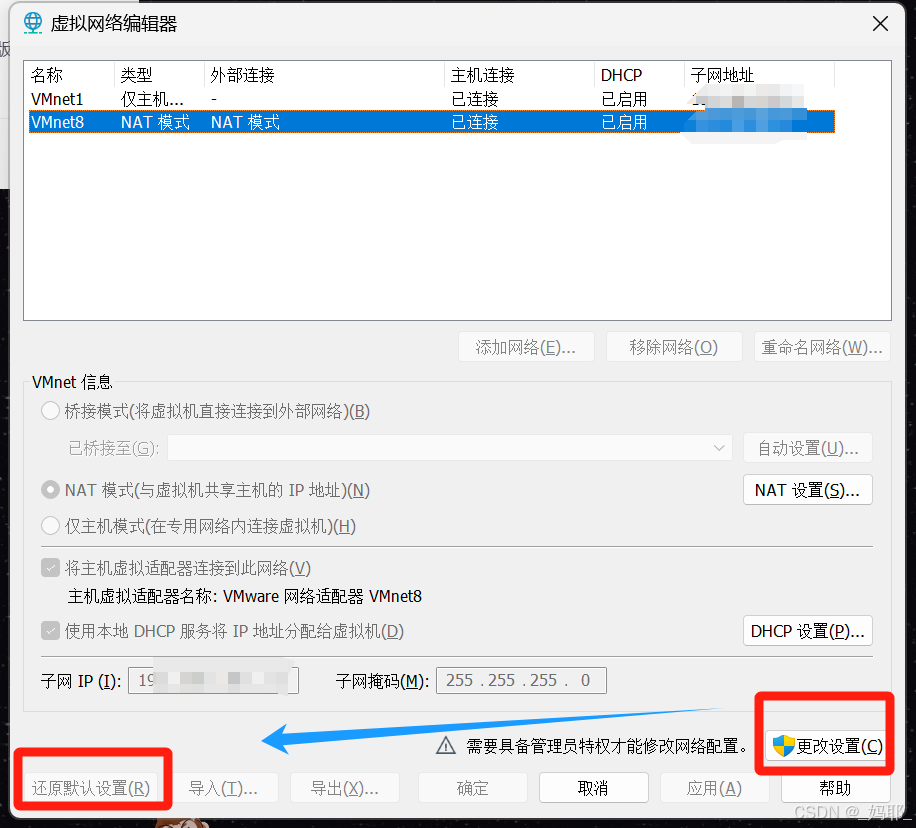Click the shield icon on 更改设置

(783, 746)
